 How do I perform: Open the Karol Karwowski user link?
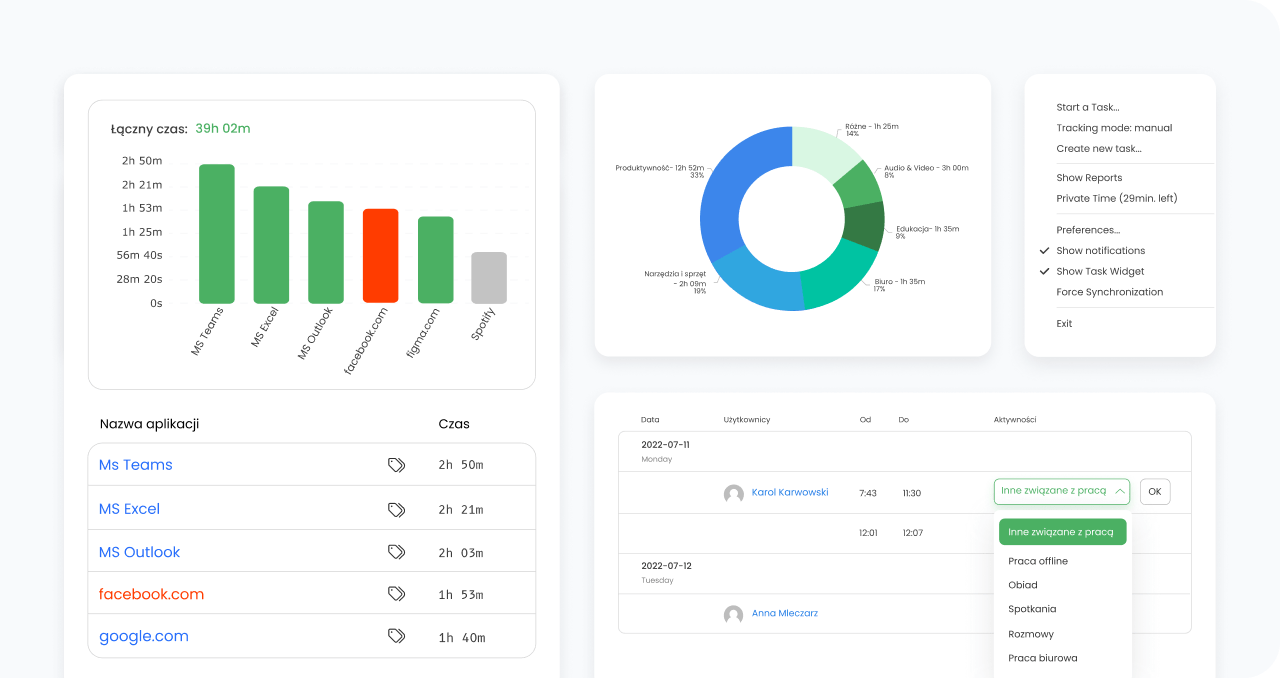click(789, 492)
